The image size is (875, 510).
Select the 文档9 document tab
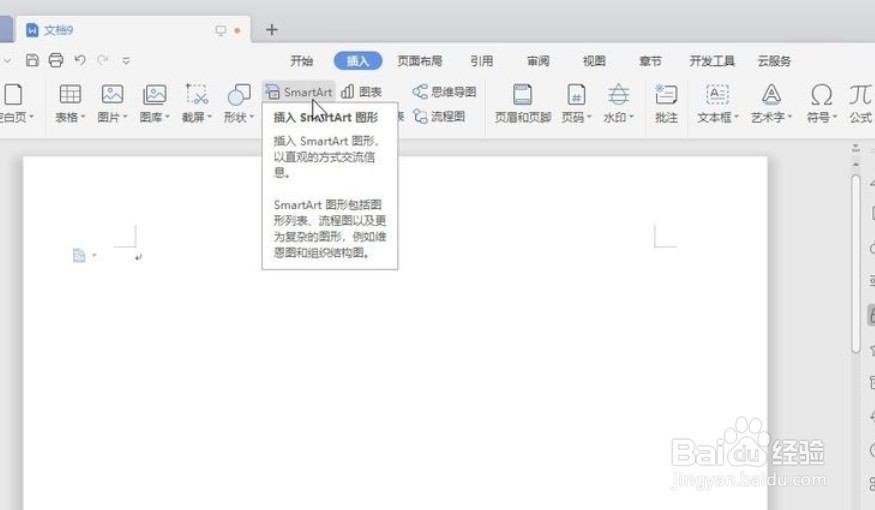(133, 30)
